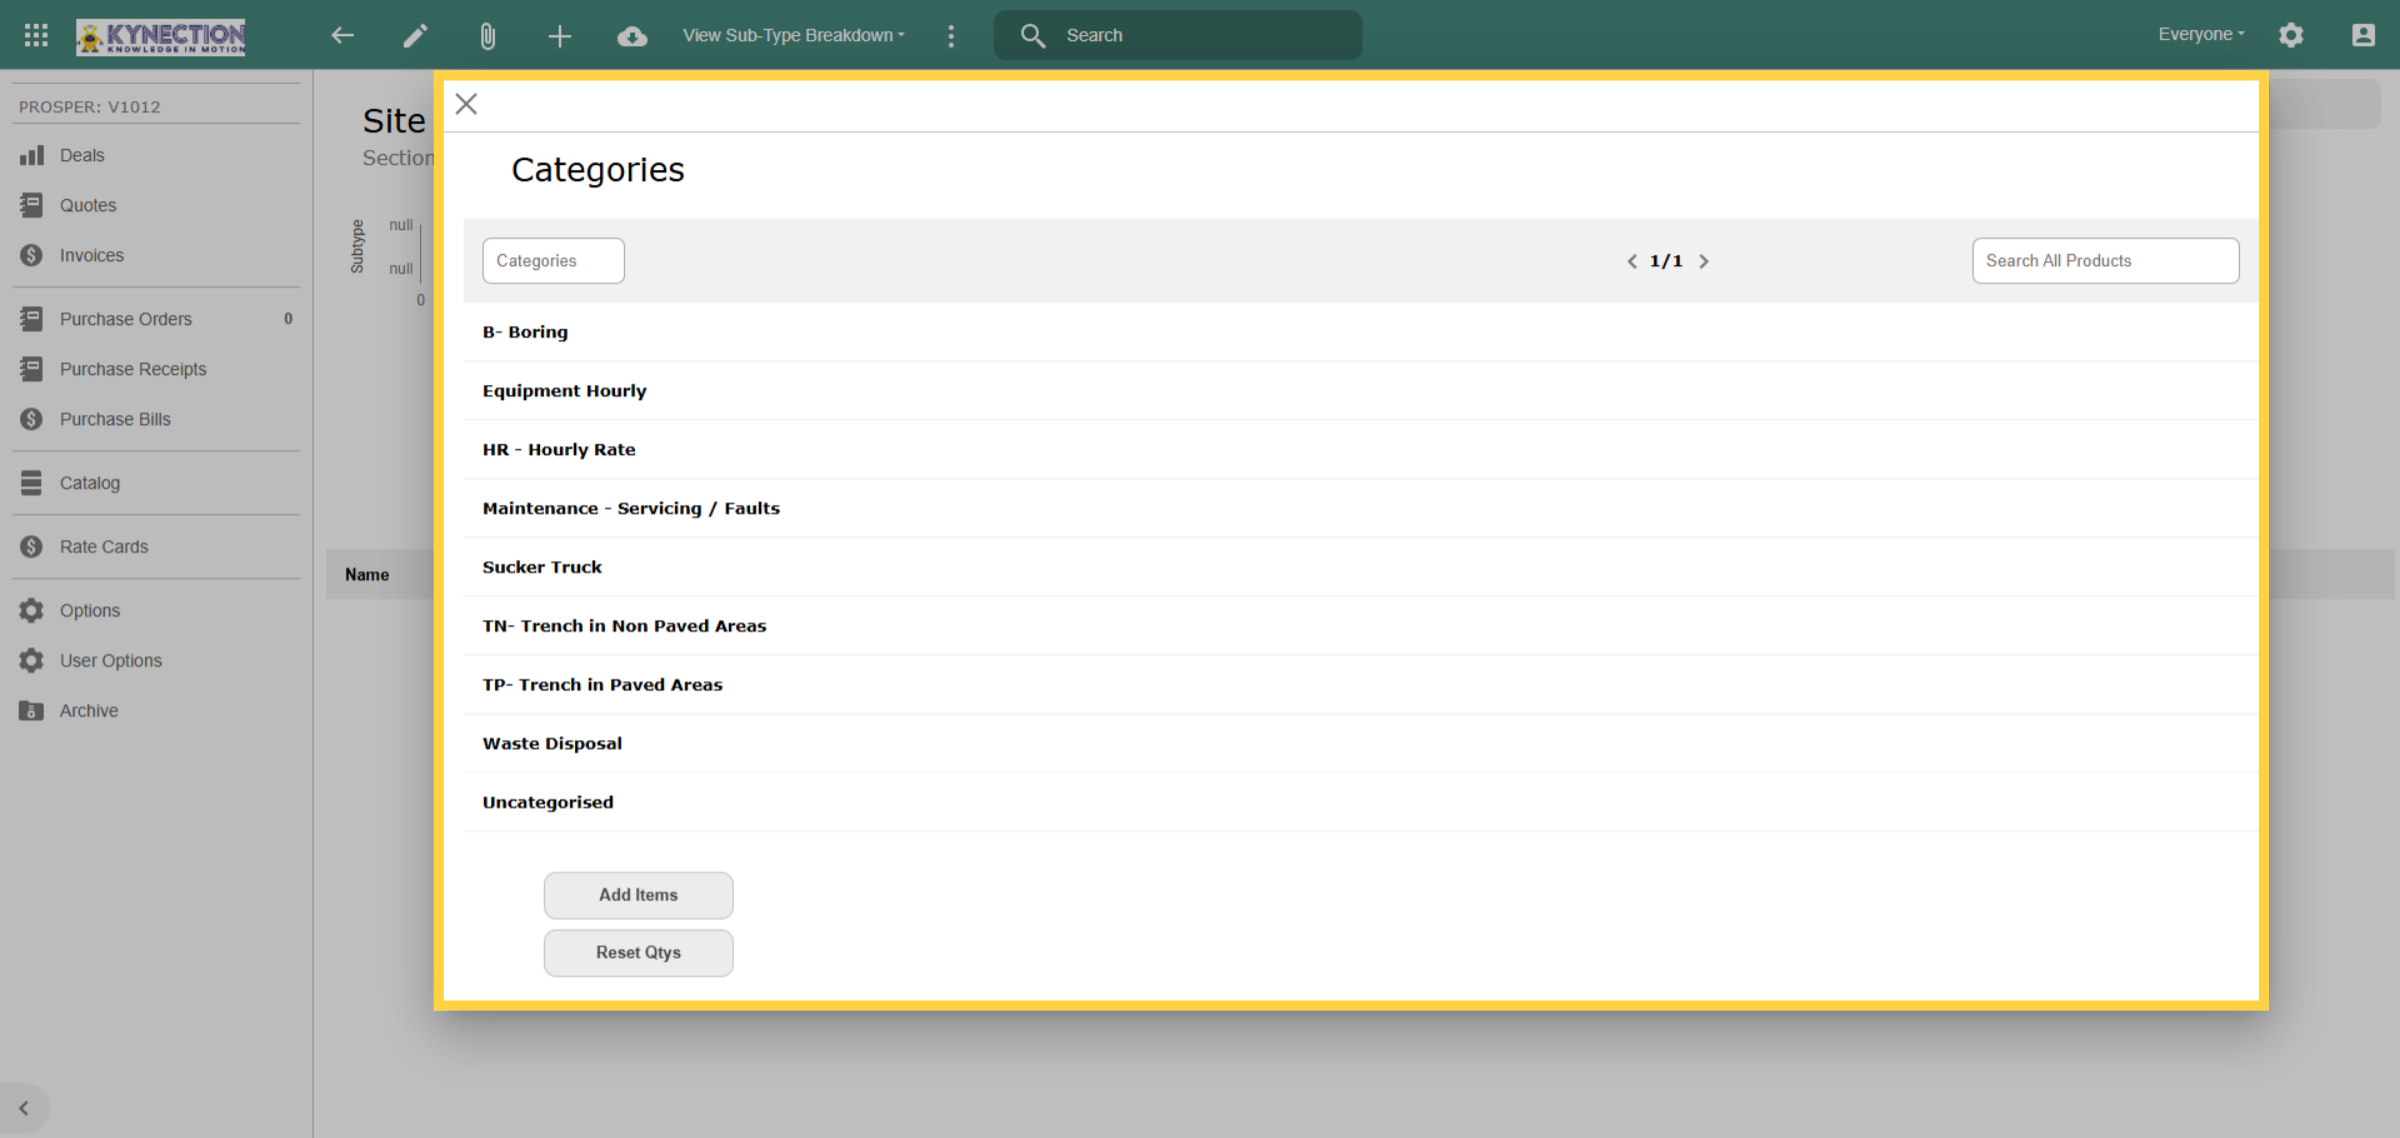Open the Everyone filter dropdown
The width and height of the screenshot is (2400, 1138).
pos(2201,35)
